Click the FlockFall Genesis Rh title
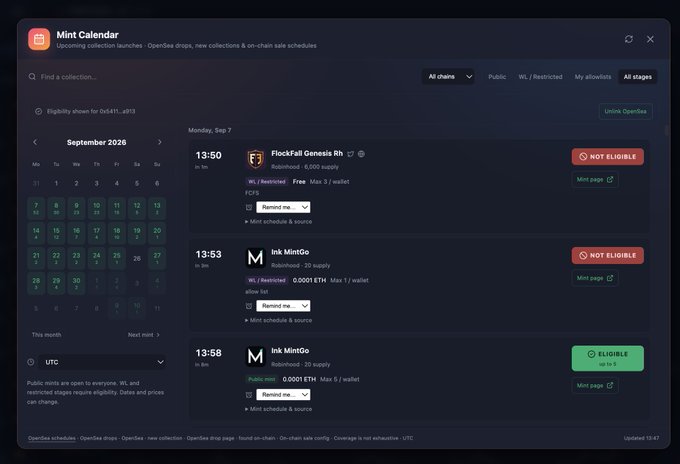Image resolution: width=680 pixels, height=464 pixels. [307, 154]
